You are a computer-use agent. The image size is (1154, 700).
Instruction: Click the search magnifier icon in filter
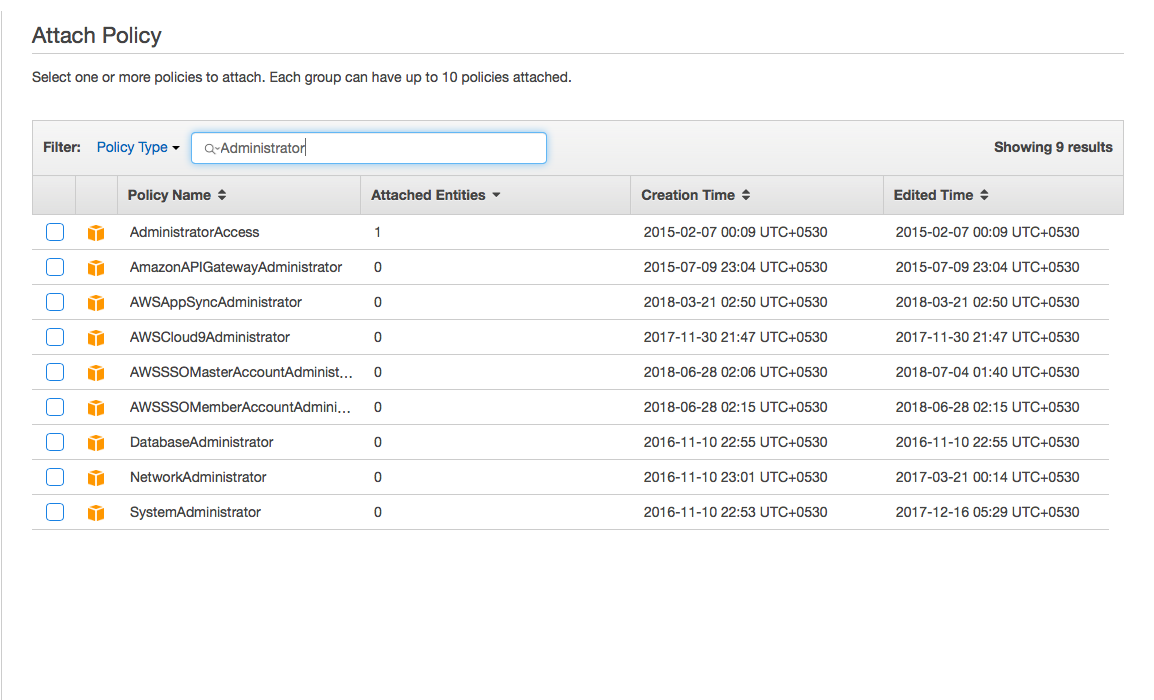coord(210,149)
